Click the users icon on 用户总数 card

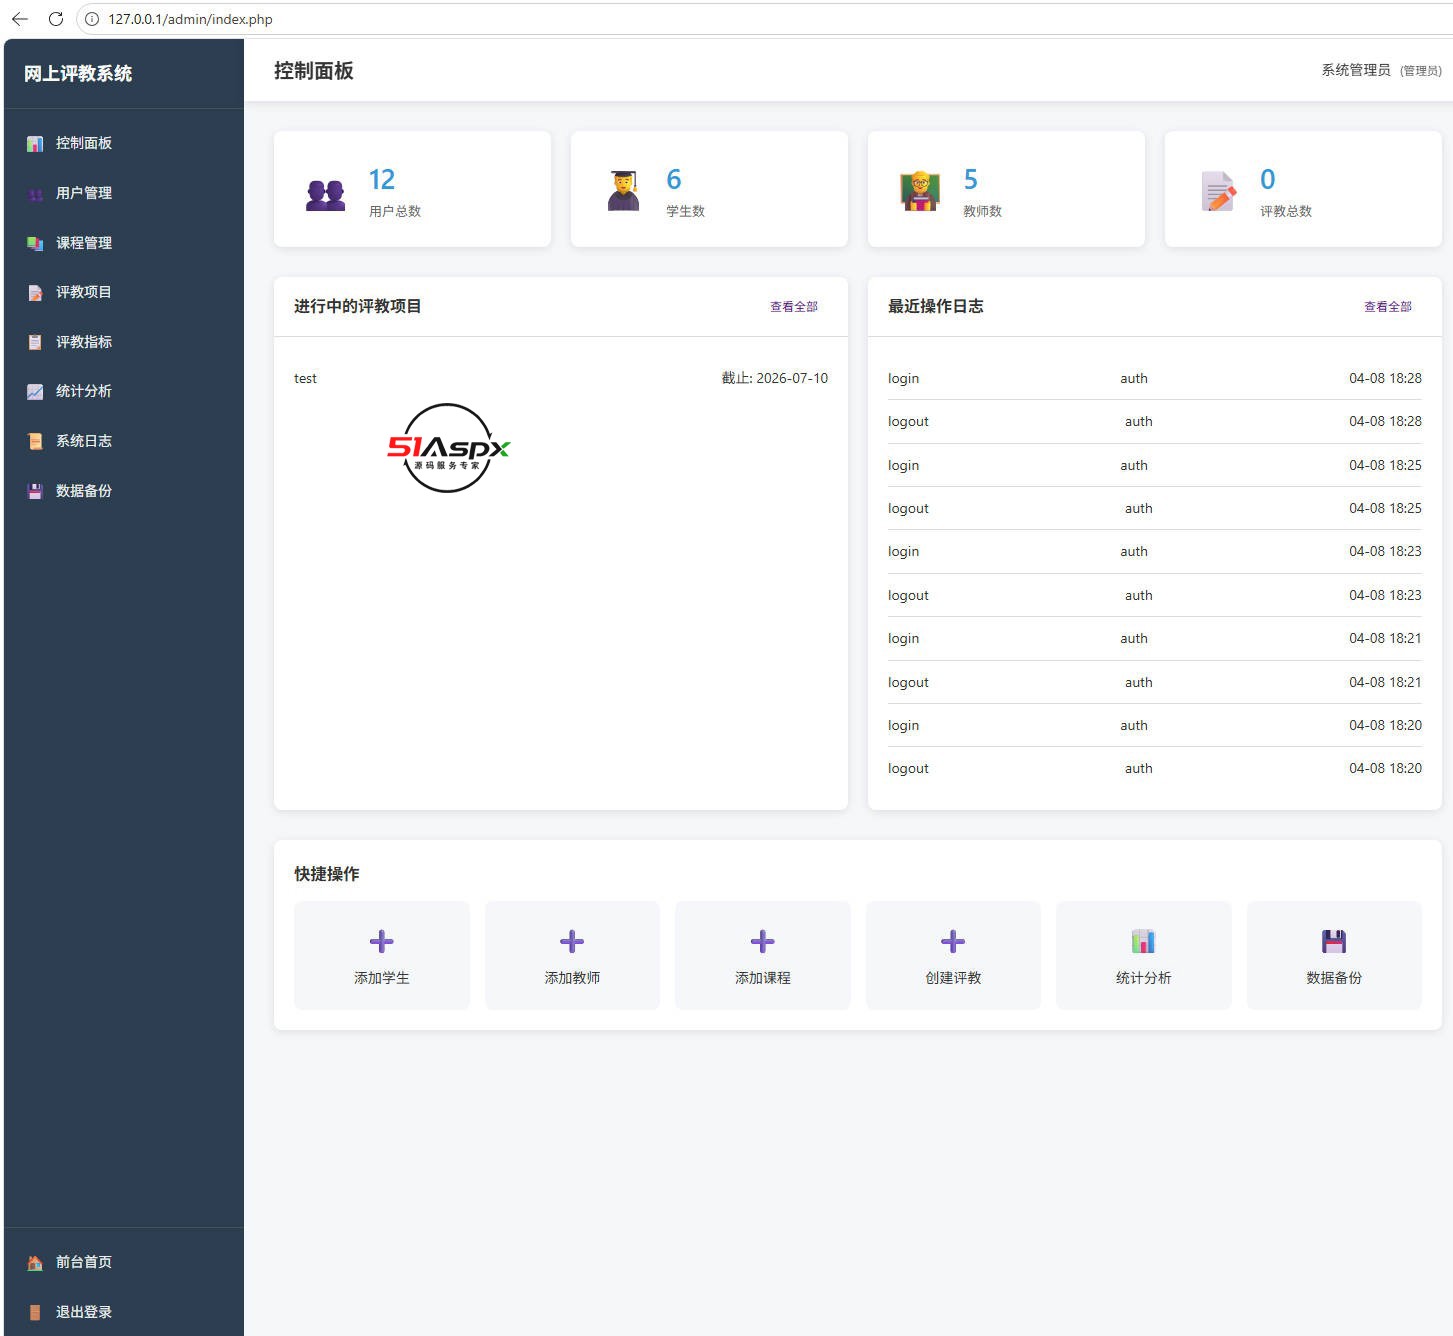(325, 194)
